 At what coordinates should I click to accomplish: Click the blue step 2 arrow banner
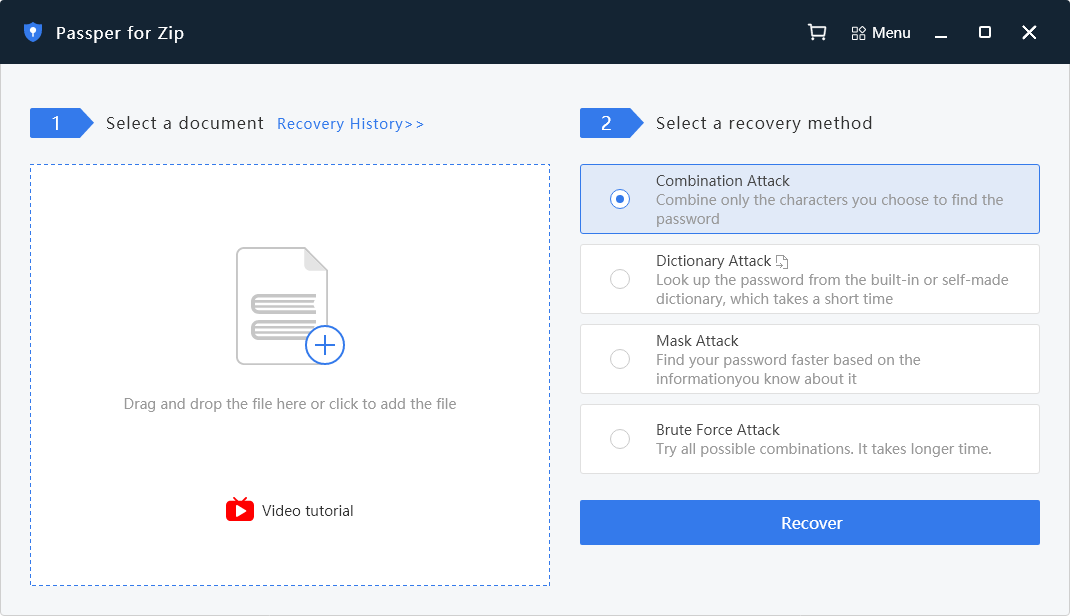click(x=612, y=123)
